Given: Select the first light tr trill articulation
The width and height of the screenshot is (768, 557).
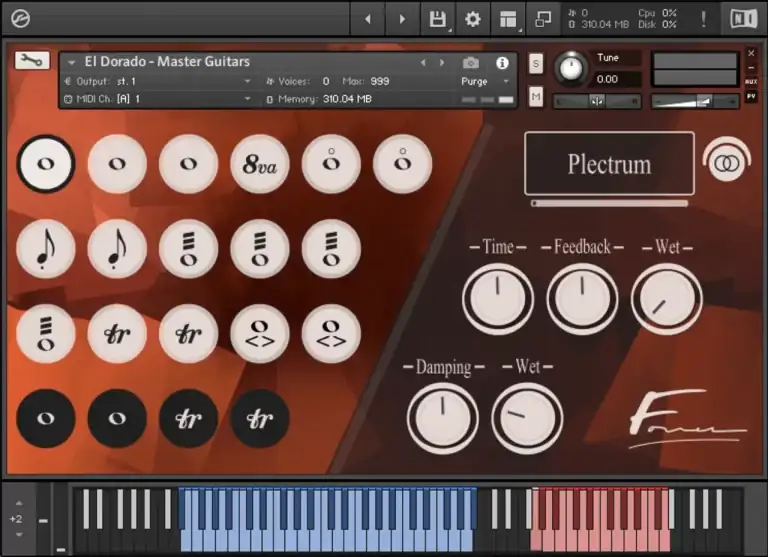Looking at the screenshot, I should pos(117,334).
